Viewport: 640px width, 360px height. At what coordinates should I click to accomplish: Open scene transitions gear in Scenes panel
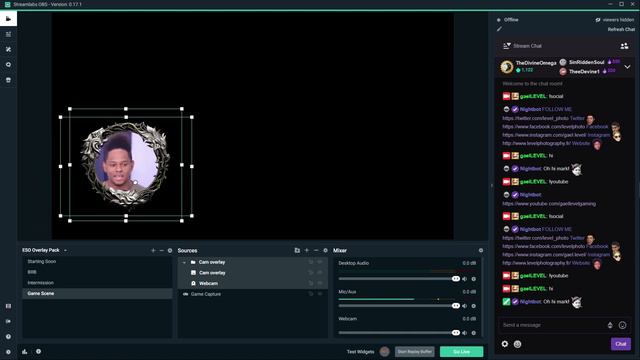click(x=170, y=250)
